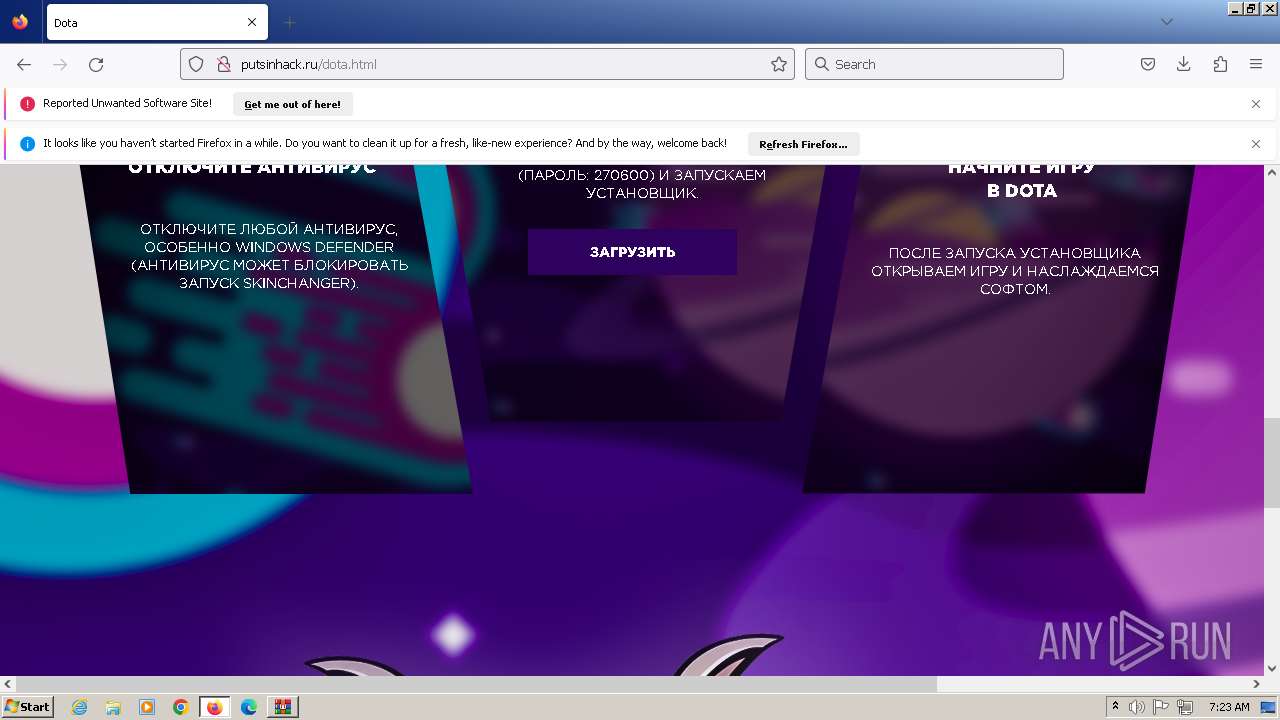The image size is (1280, 720).
Task: Dismiss the Refresh Firefox notification bar
Action: pos(1256,144)
